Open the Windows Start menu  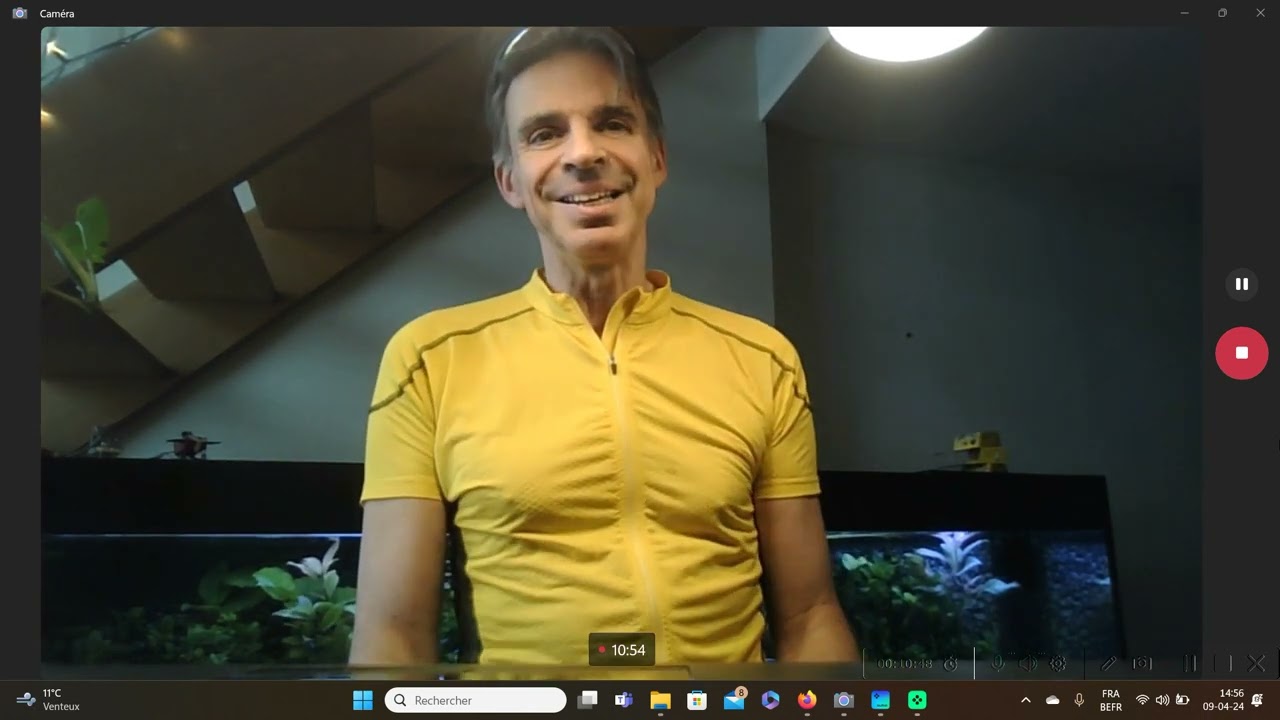click(x=363, y=700)
